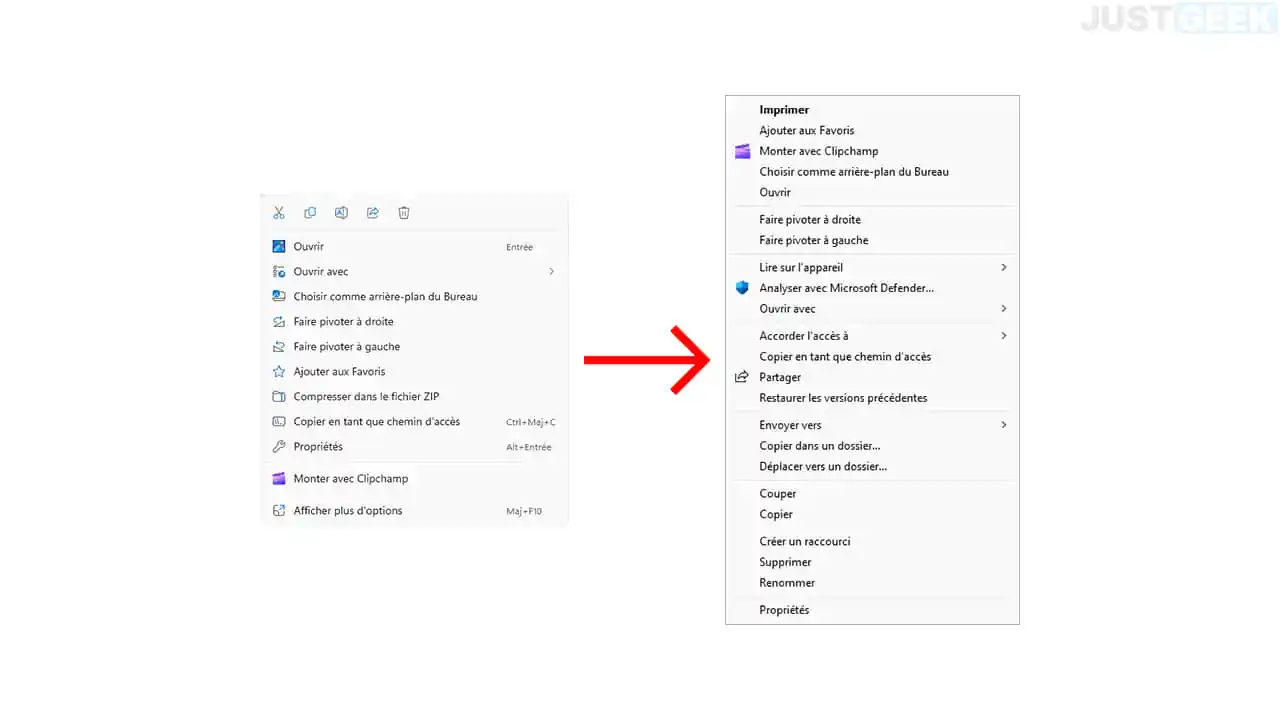The image size is (1280, 720).
Task: Expand the 'Ouvrir avec' chevron in the compact menu
Action: [x=551, y=271]
